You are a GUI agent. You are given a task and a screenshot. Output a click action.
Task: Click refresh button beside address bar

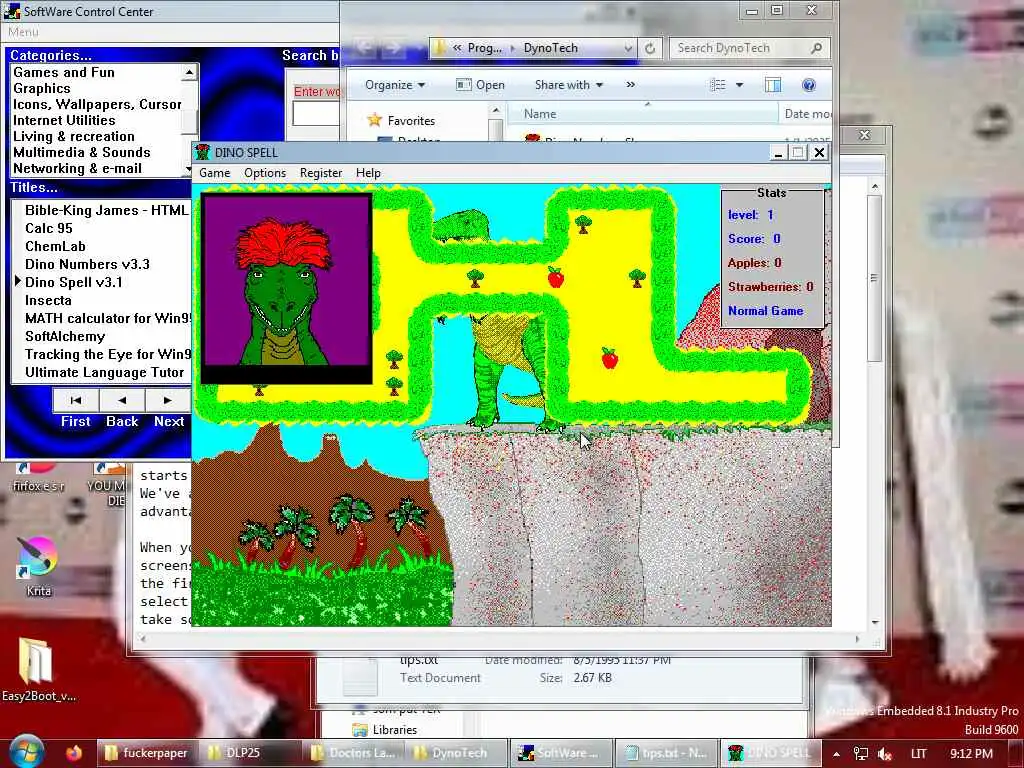pyautogui.click(x=650, y=48)
